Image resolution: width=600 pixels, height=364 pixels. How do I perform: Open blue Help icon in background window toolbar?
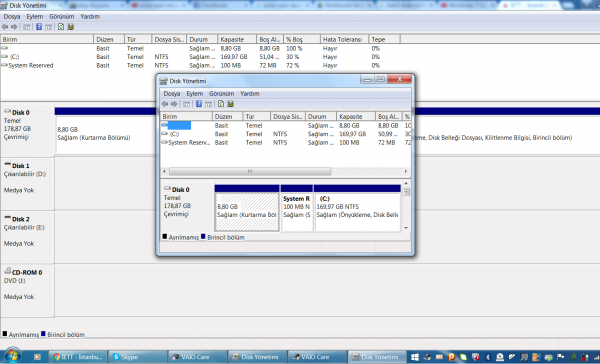pos(39,26)
